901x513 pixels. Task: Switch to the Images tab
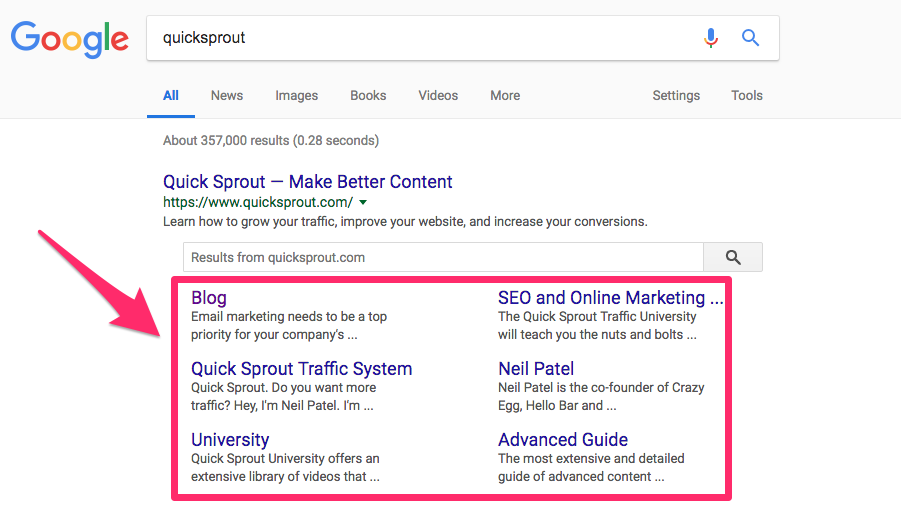coord(297,95)
